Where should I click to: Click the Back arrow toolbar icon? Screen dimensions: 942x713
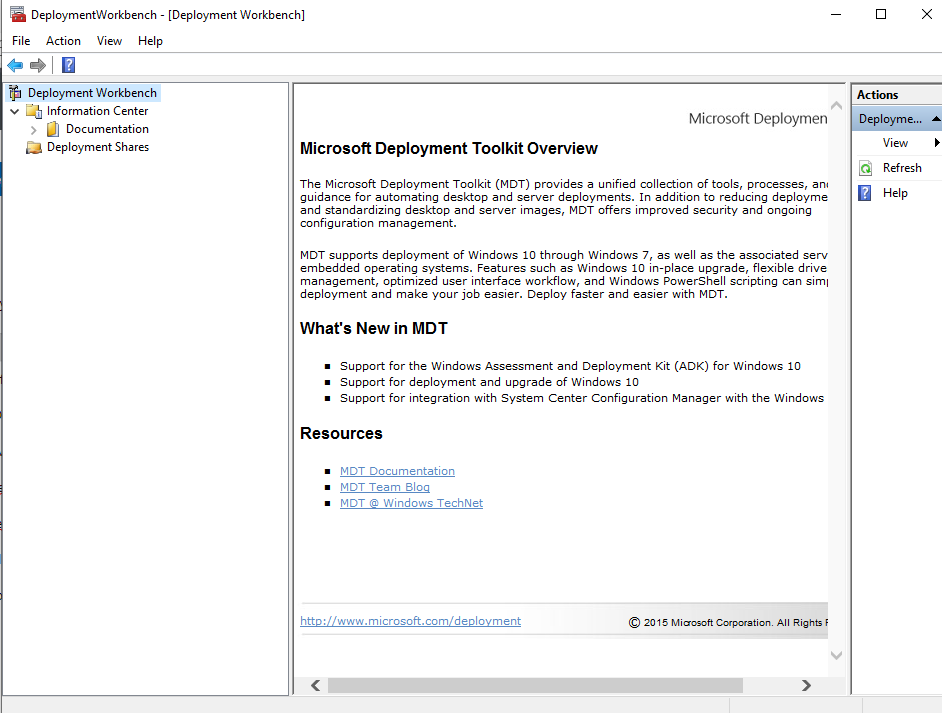[15, 65]
